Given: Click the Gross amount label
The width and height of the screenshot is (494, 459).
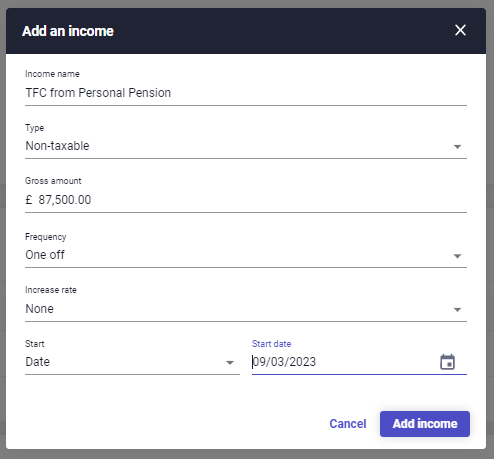Looking at the screenshot, I should (53, 181).
